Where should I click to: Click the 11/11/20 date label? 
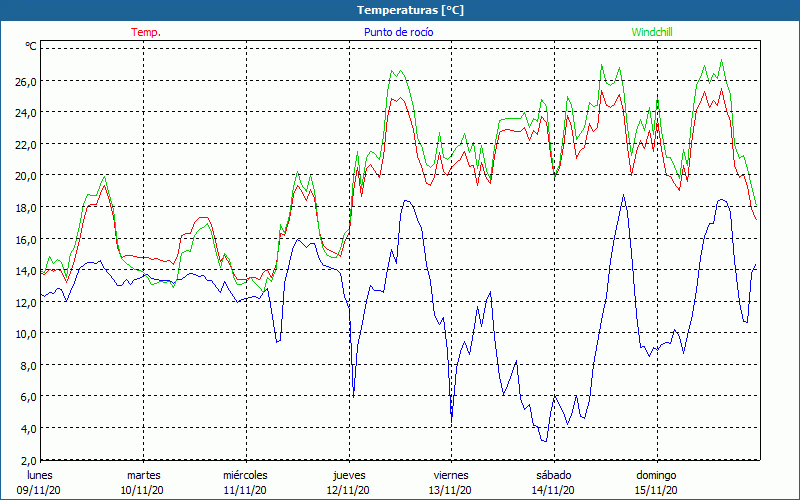(x=245, y=491)
